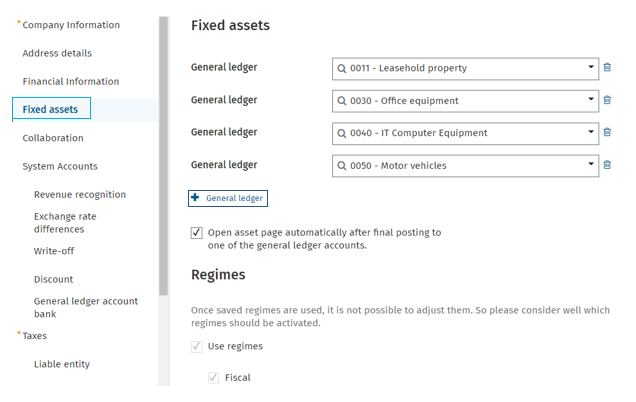Delete the Leasehold property ledger row
Image resolution: width=636 pixels, height=402 pixels.
click(x=607, y=67)
